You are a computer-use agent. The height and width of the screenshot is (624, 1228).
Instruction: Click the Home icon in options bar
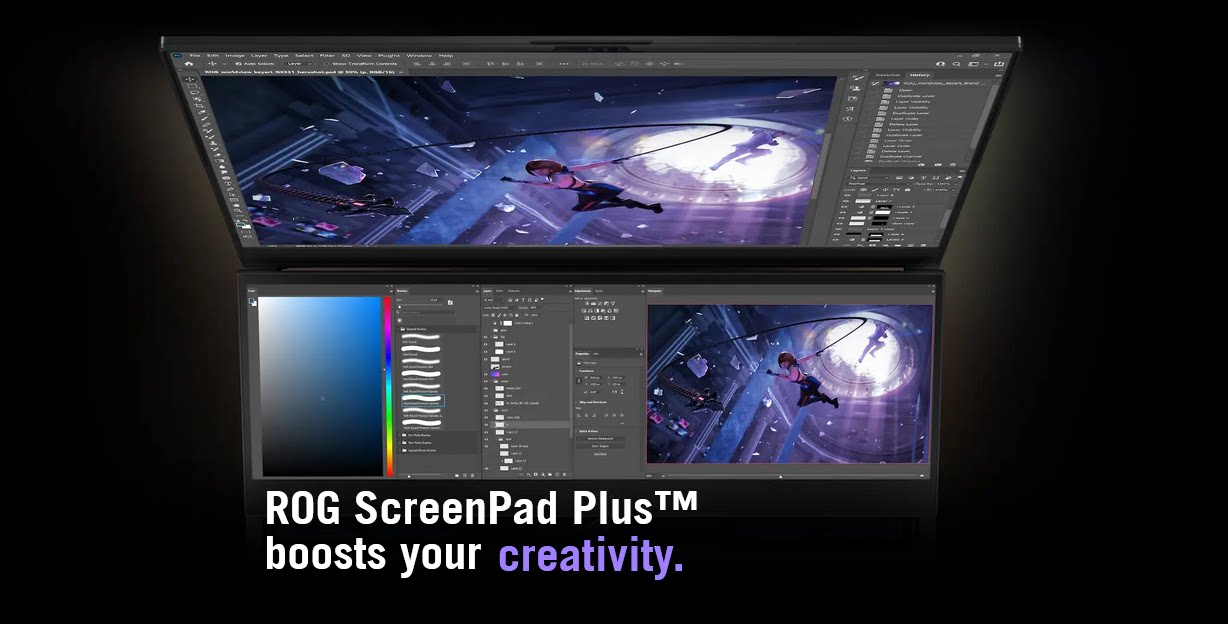pyautogui.click(x=189, y=63)
